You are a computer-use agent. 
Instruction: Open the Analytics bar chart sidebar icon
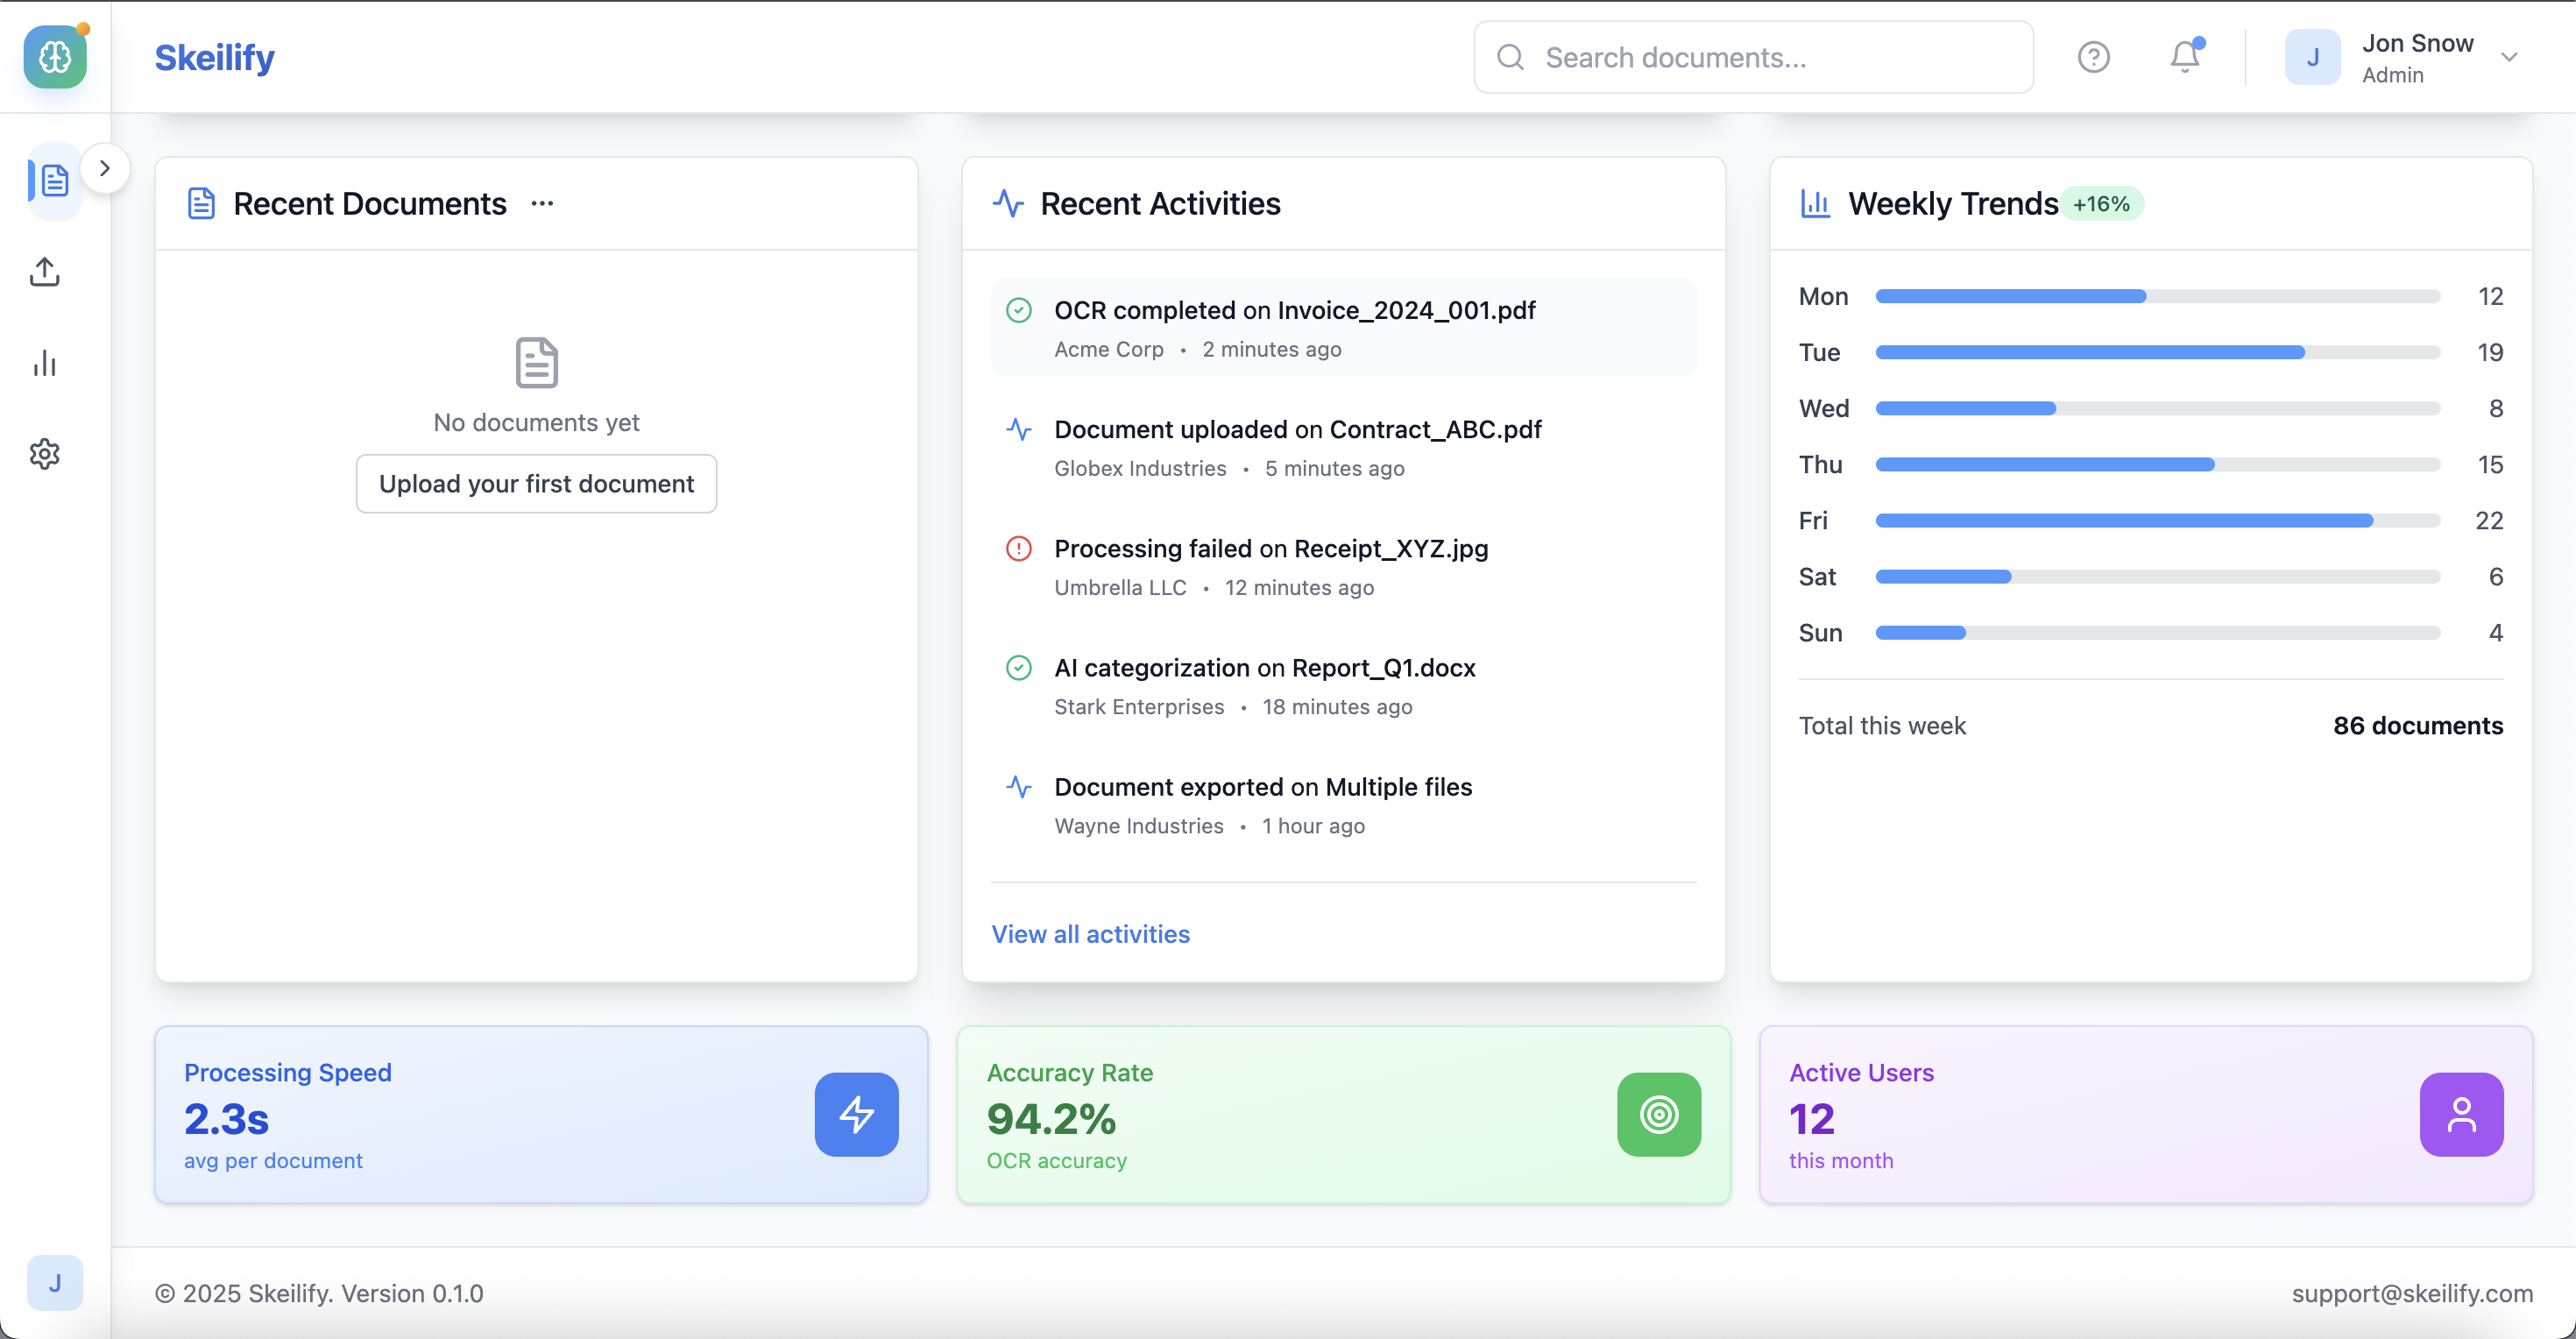coord(45,363)
